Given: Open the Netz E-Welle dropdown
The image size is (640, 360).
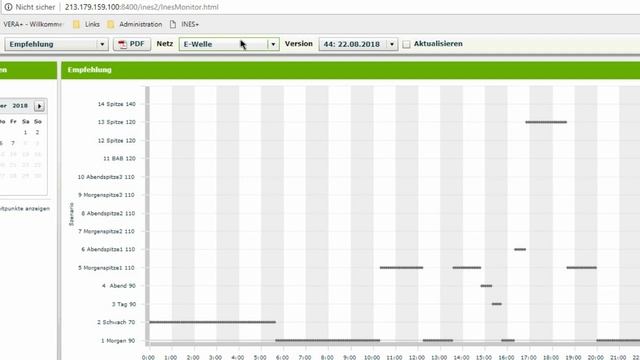Looking at the screenshot, I should coord(229,44).
